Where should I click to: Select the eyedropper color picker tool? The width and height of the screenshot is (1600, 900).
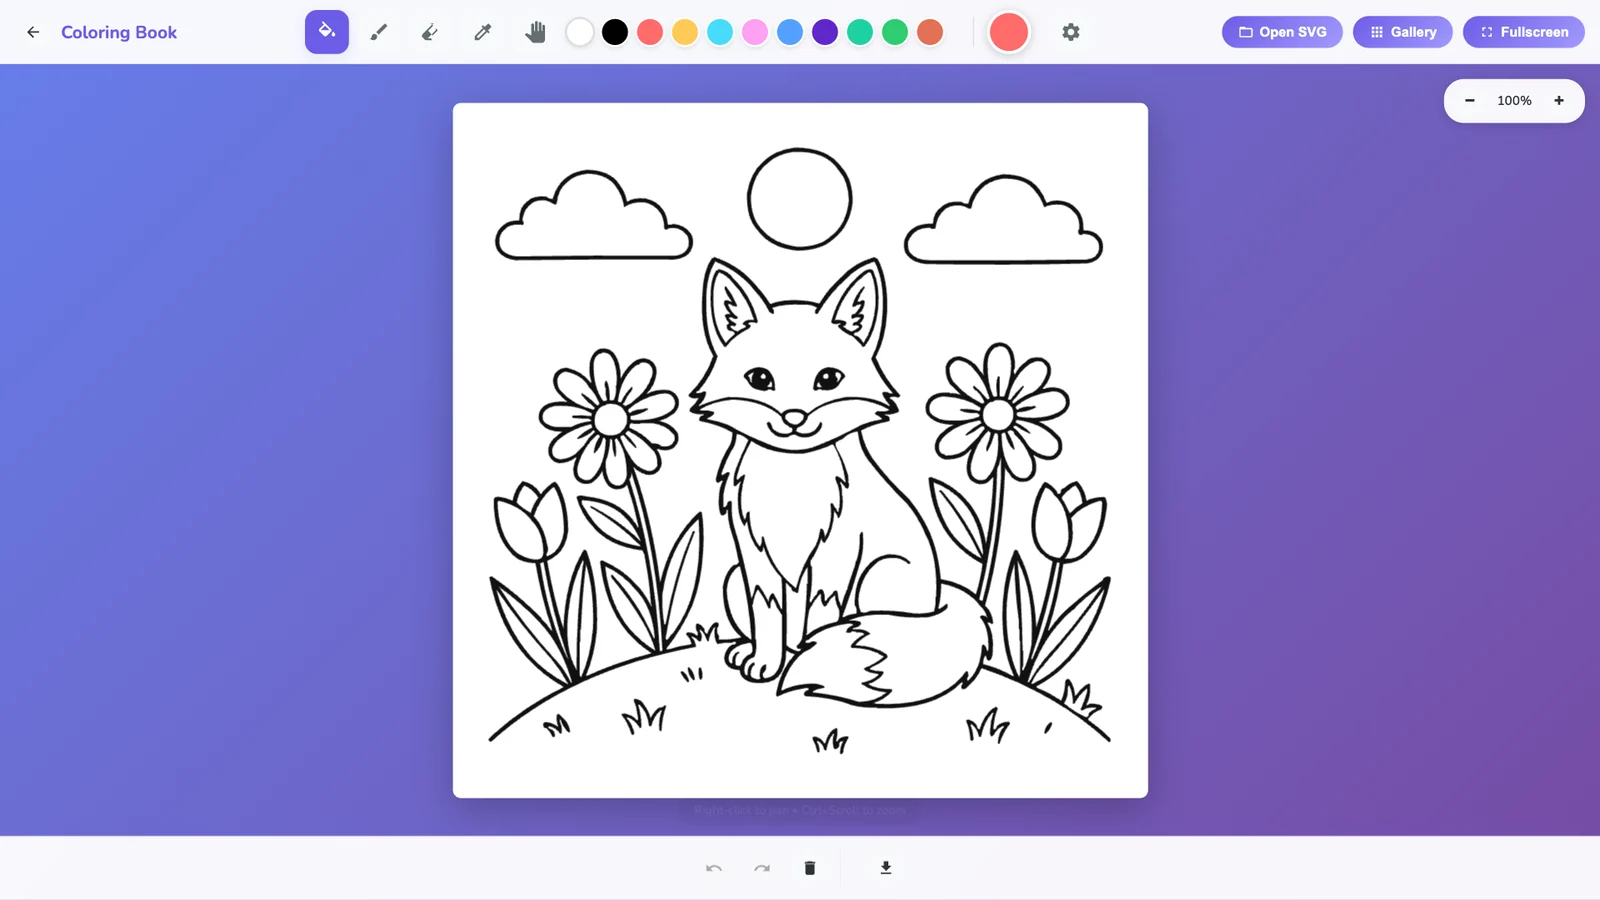tap(483, 32)
